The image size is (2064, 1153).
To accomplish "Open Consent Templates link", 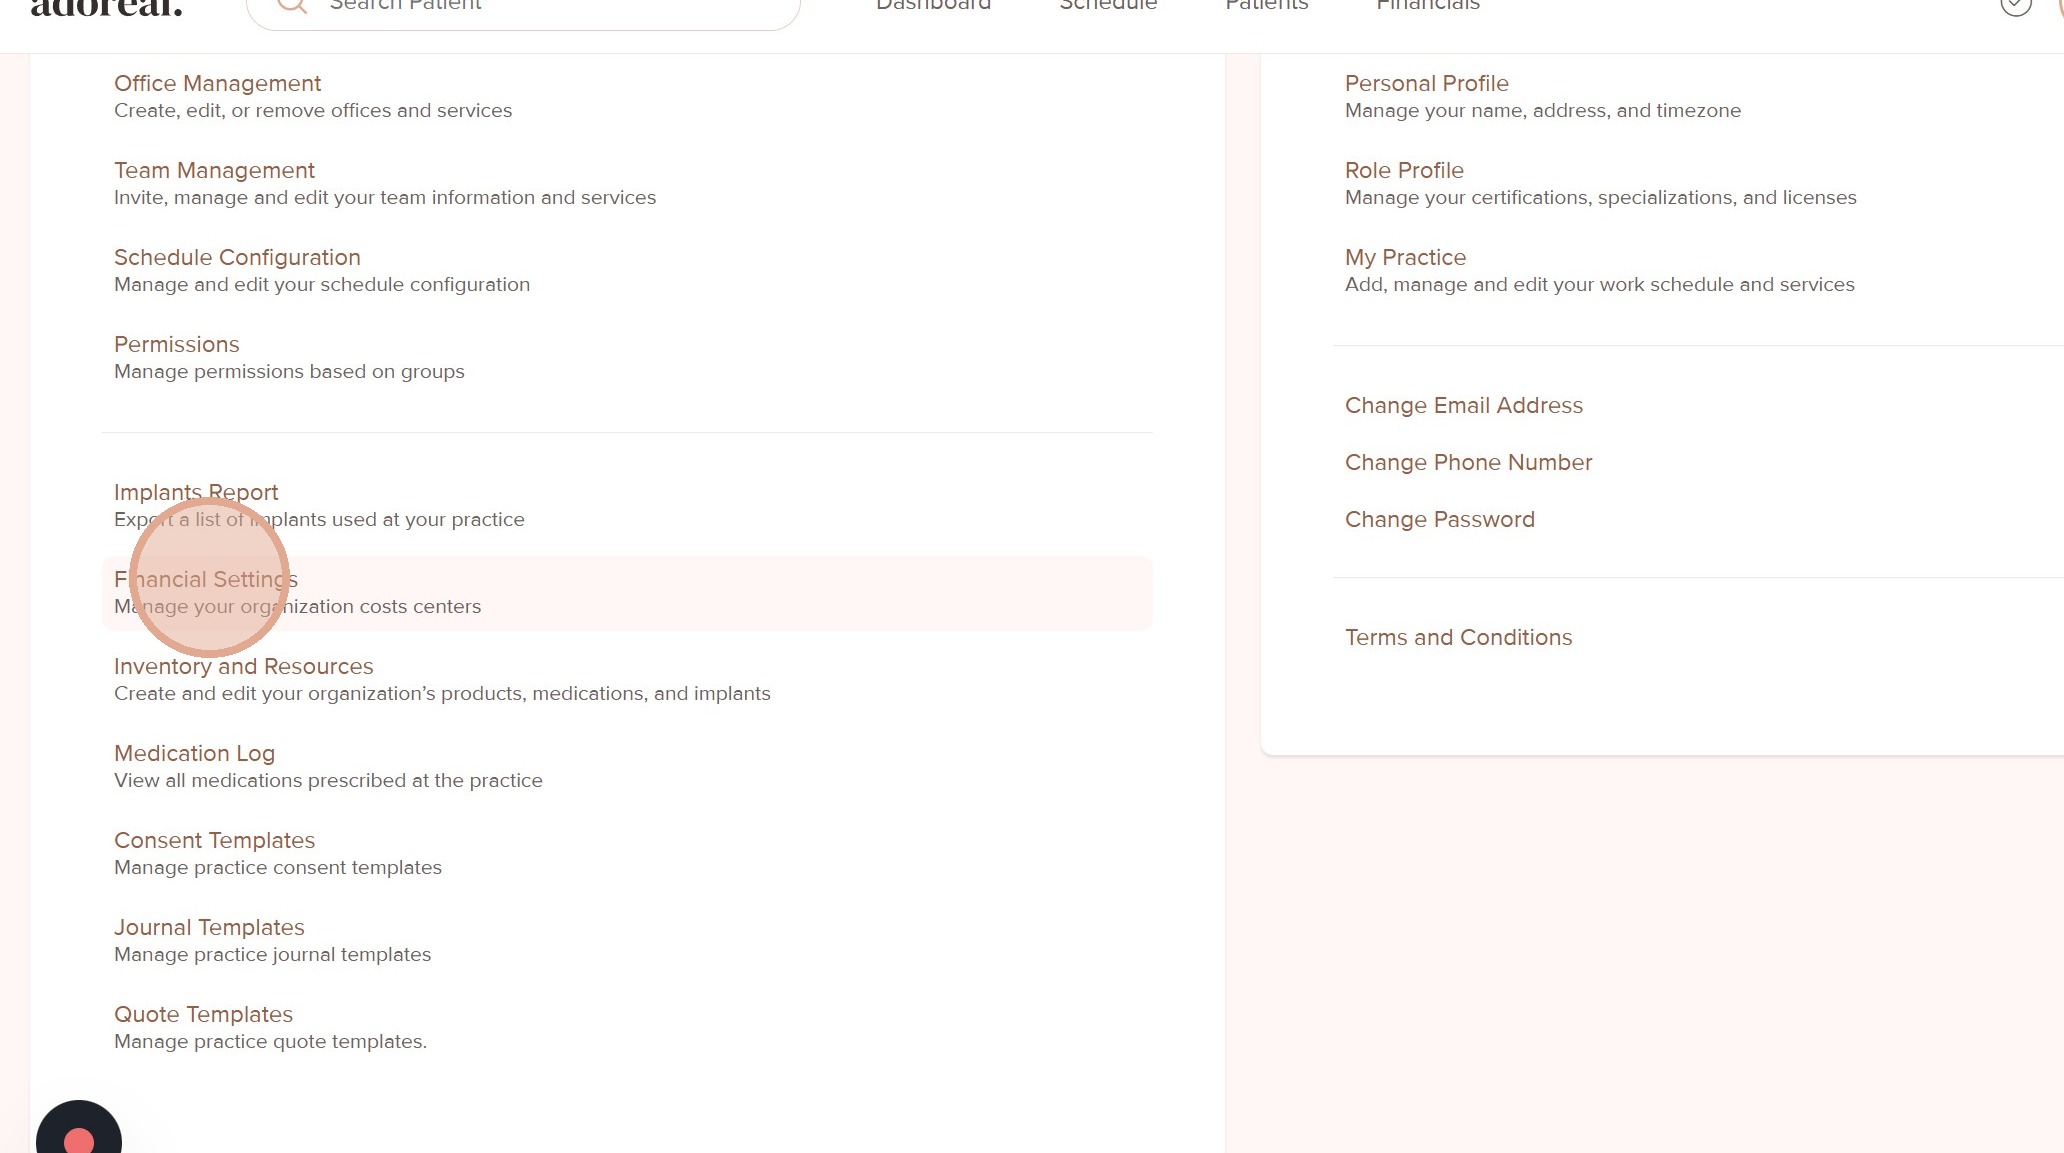I will click(214, 841).
